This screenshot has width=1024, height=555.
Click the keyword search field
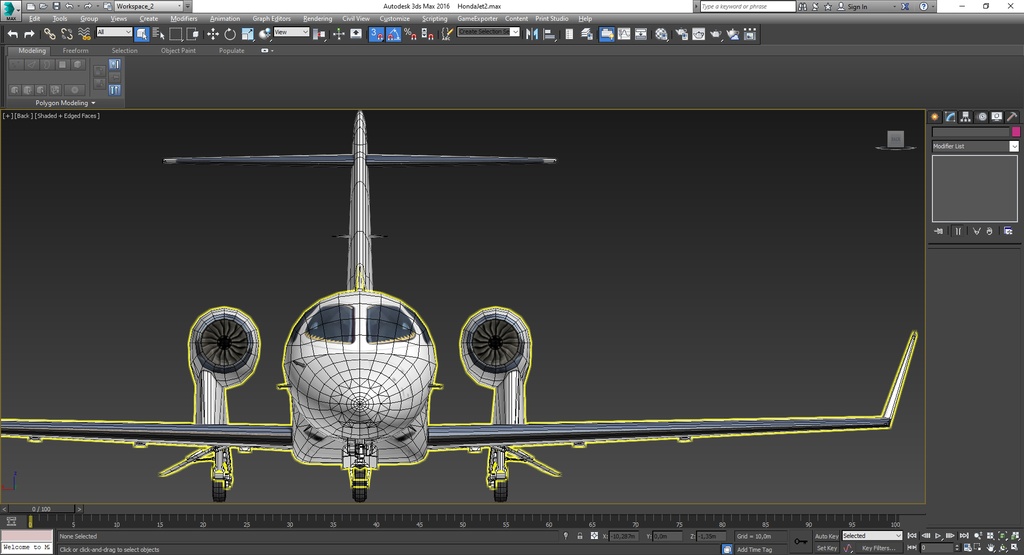[x=748, y=7]
